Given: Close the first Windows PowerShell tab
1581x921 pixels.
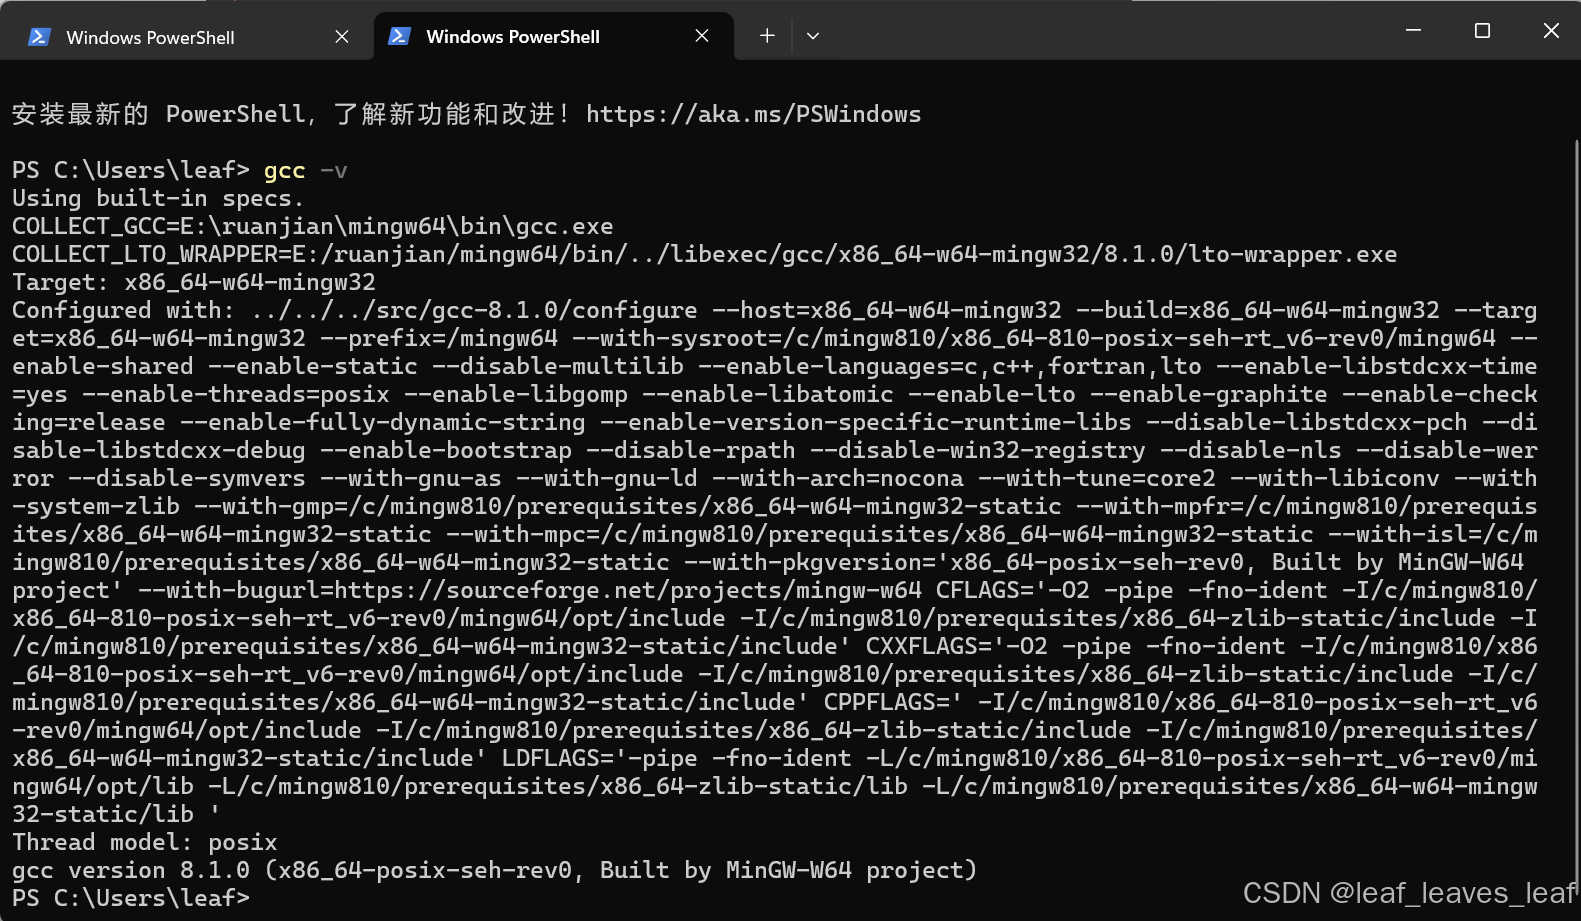Looking at the screenshot, I should (342, 37).
